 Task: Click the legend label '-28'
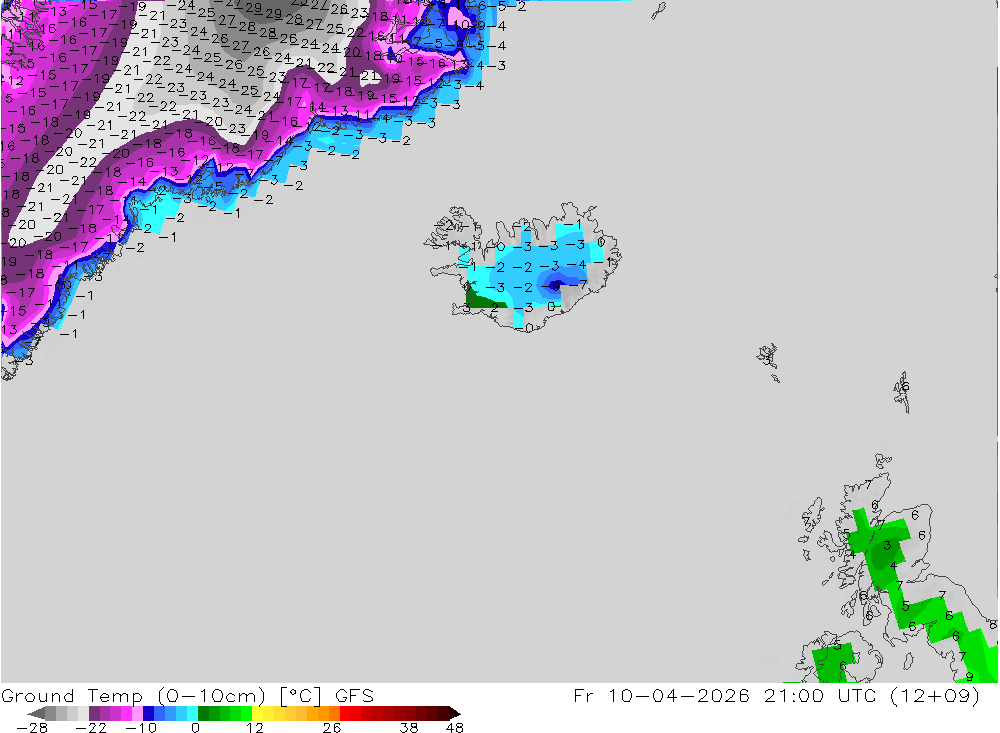[32, 728]
